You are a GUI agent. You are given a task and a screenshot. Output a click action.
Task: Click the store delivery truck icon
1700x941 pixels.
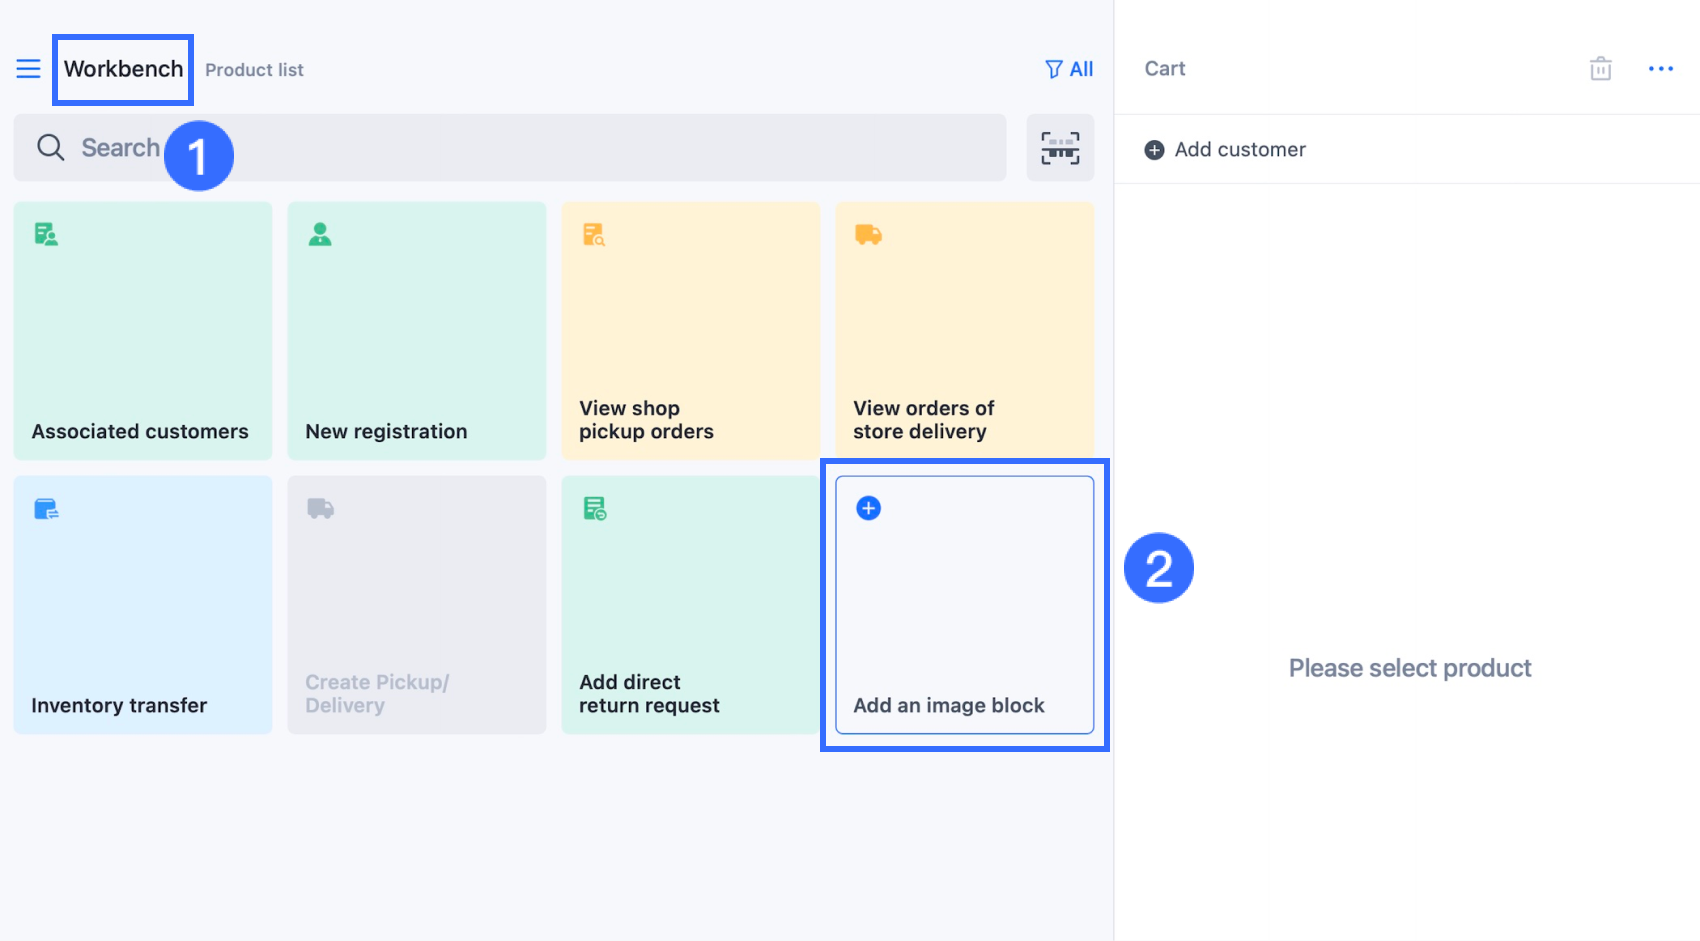coord(868,234)
